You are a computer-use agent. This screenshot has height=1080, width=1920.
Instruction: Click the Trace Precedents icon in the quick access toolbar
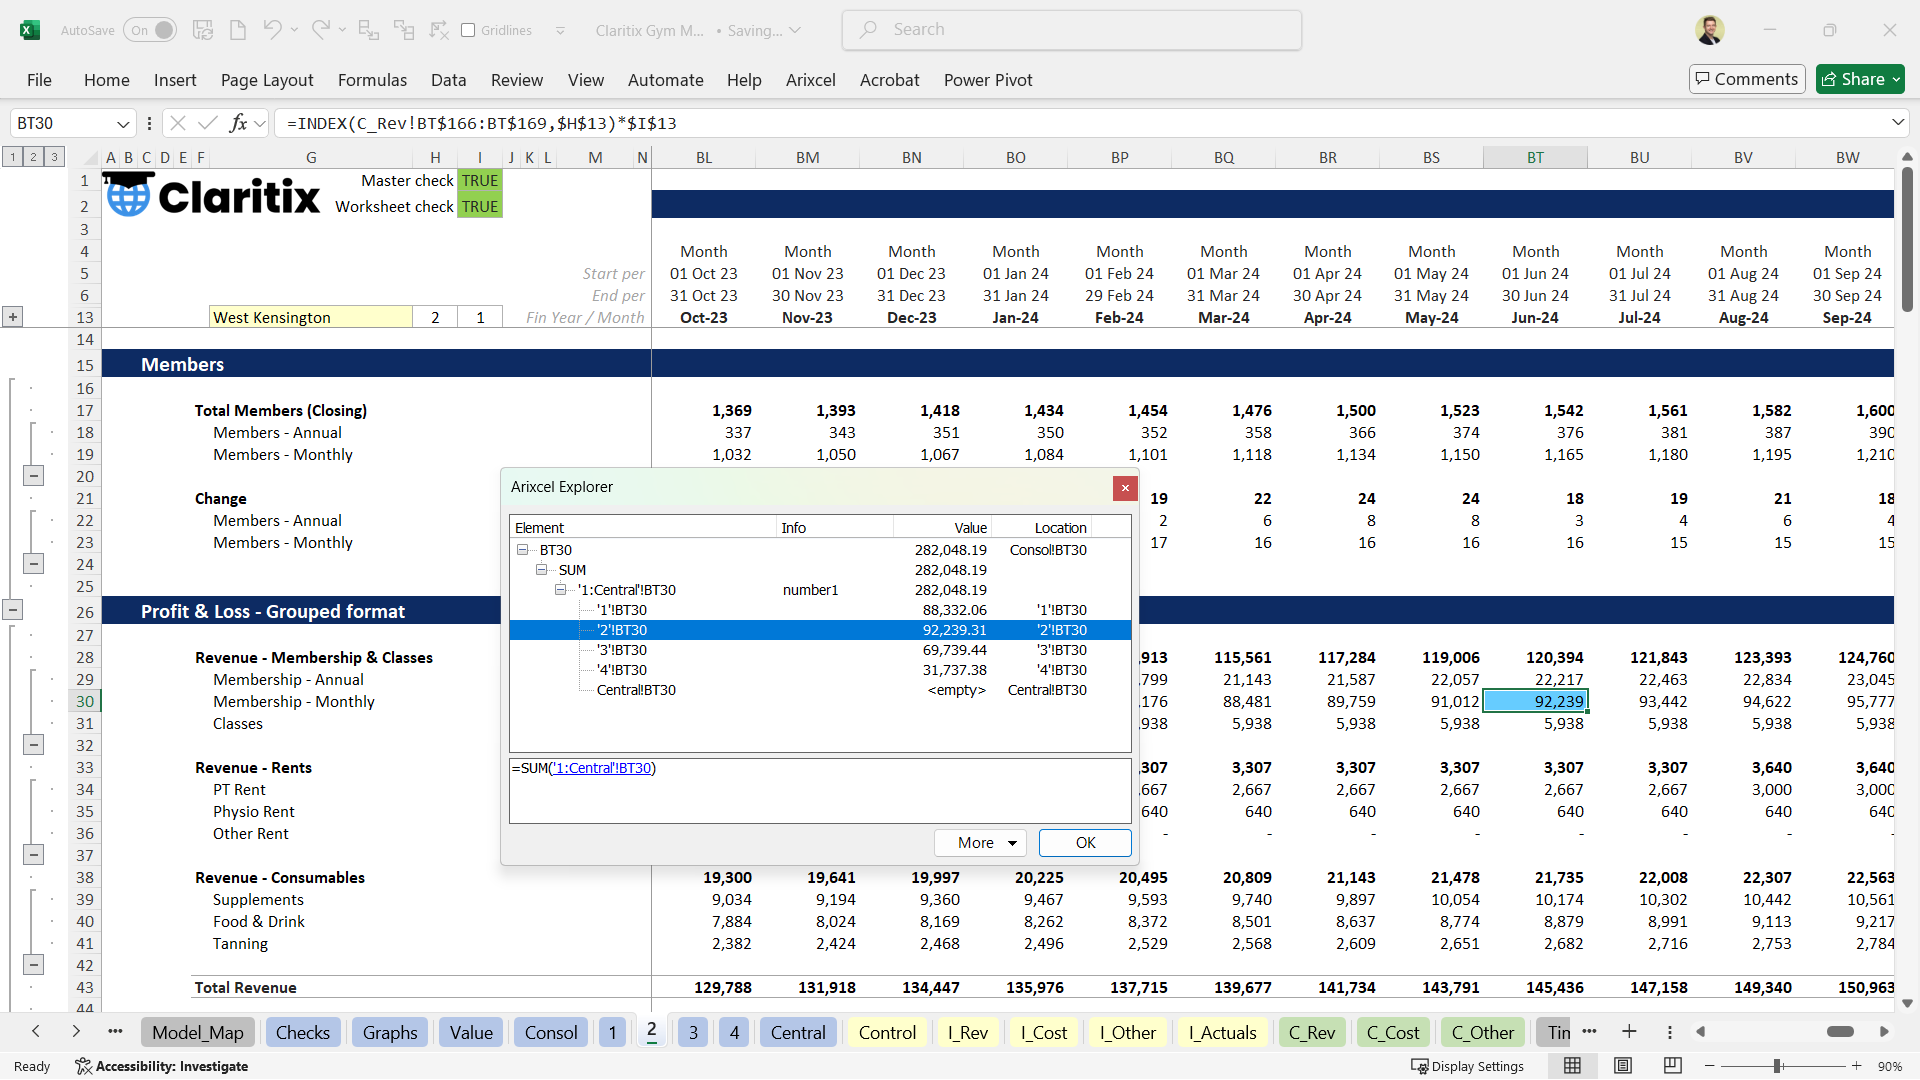(x=368, y=30)
